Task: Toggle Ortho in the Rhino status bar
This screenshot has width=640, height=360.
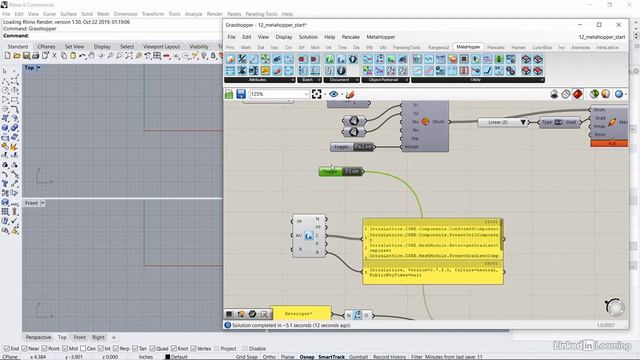Action: 269,357
